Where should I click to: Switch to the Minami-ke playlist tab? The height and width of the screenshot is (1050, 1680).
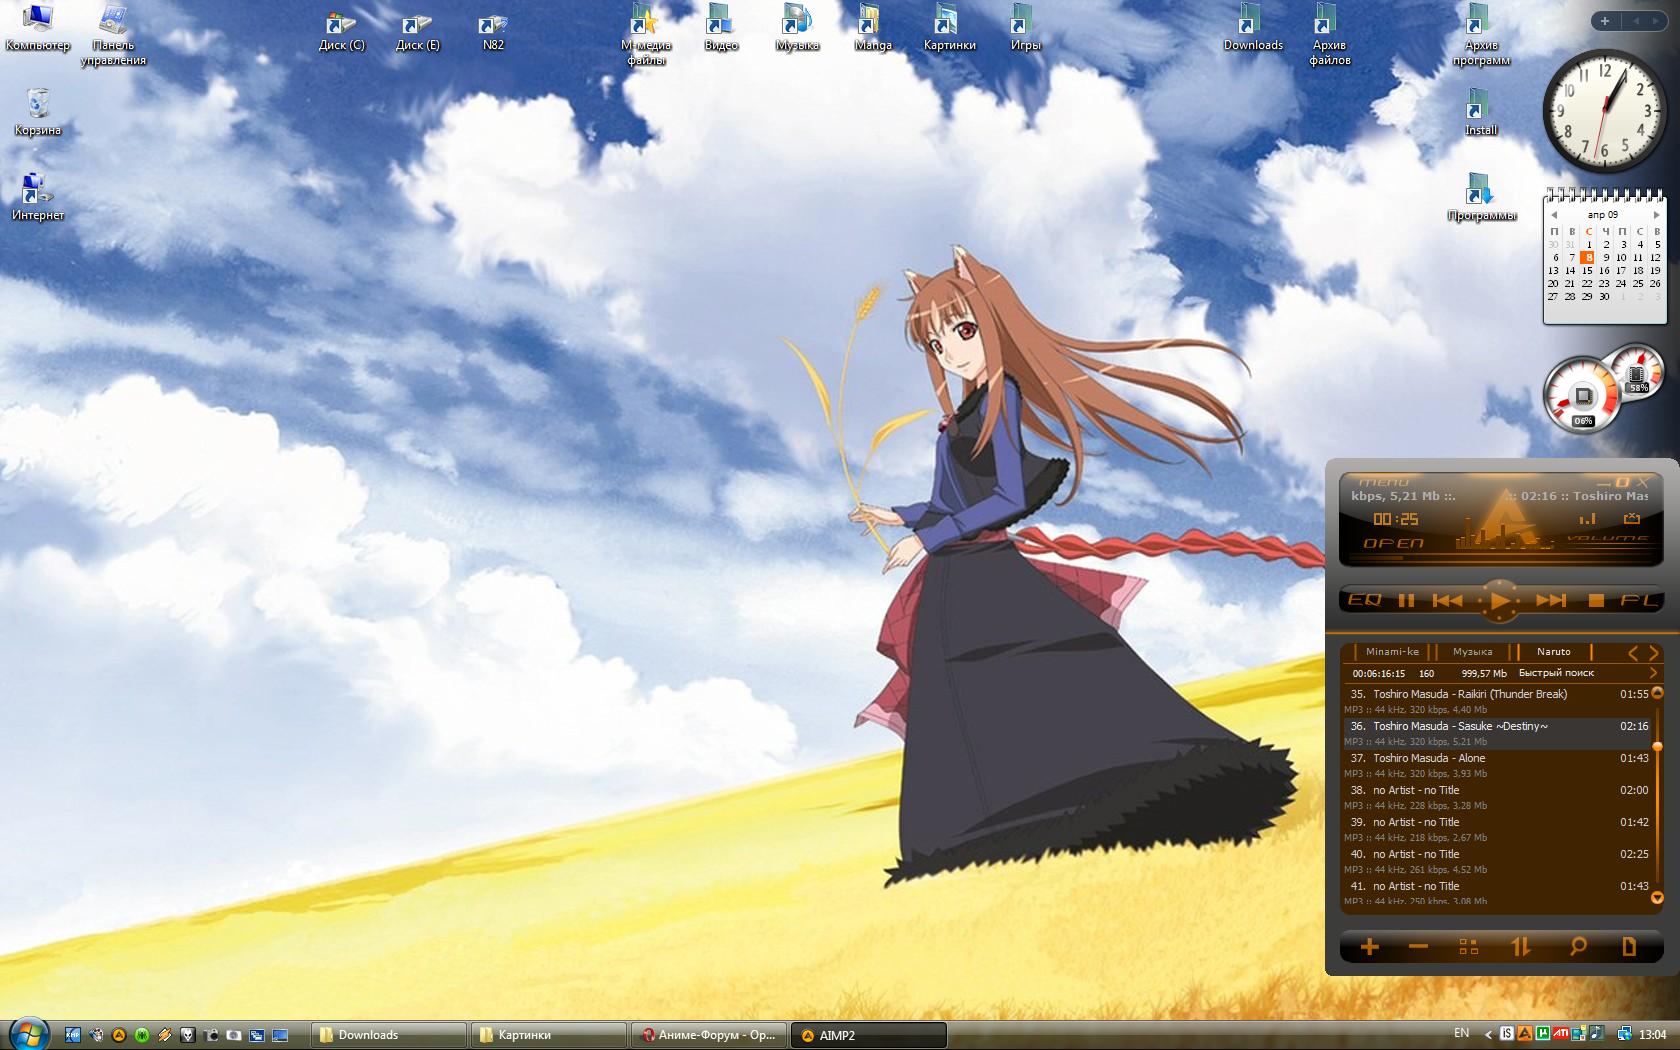[x=1392, y=652]
